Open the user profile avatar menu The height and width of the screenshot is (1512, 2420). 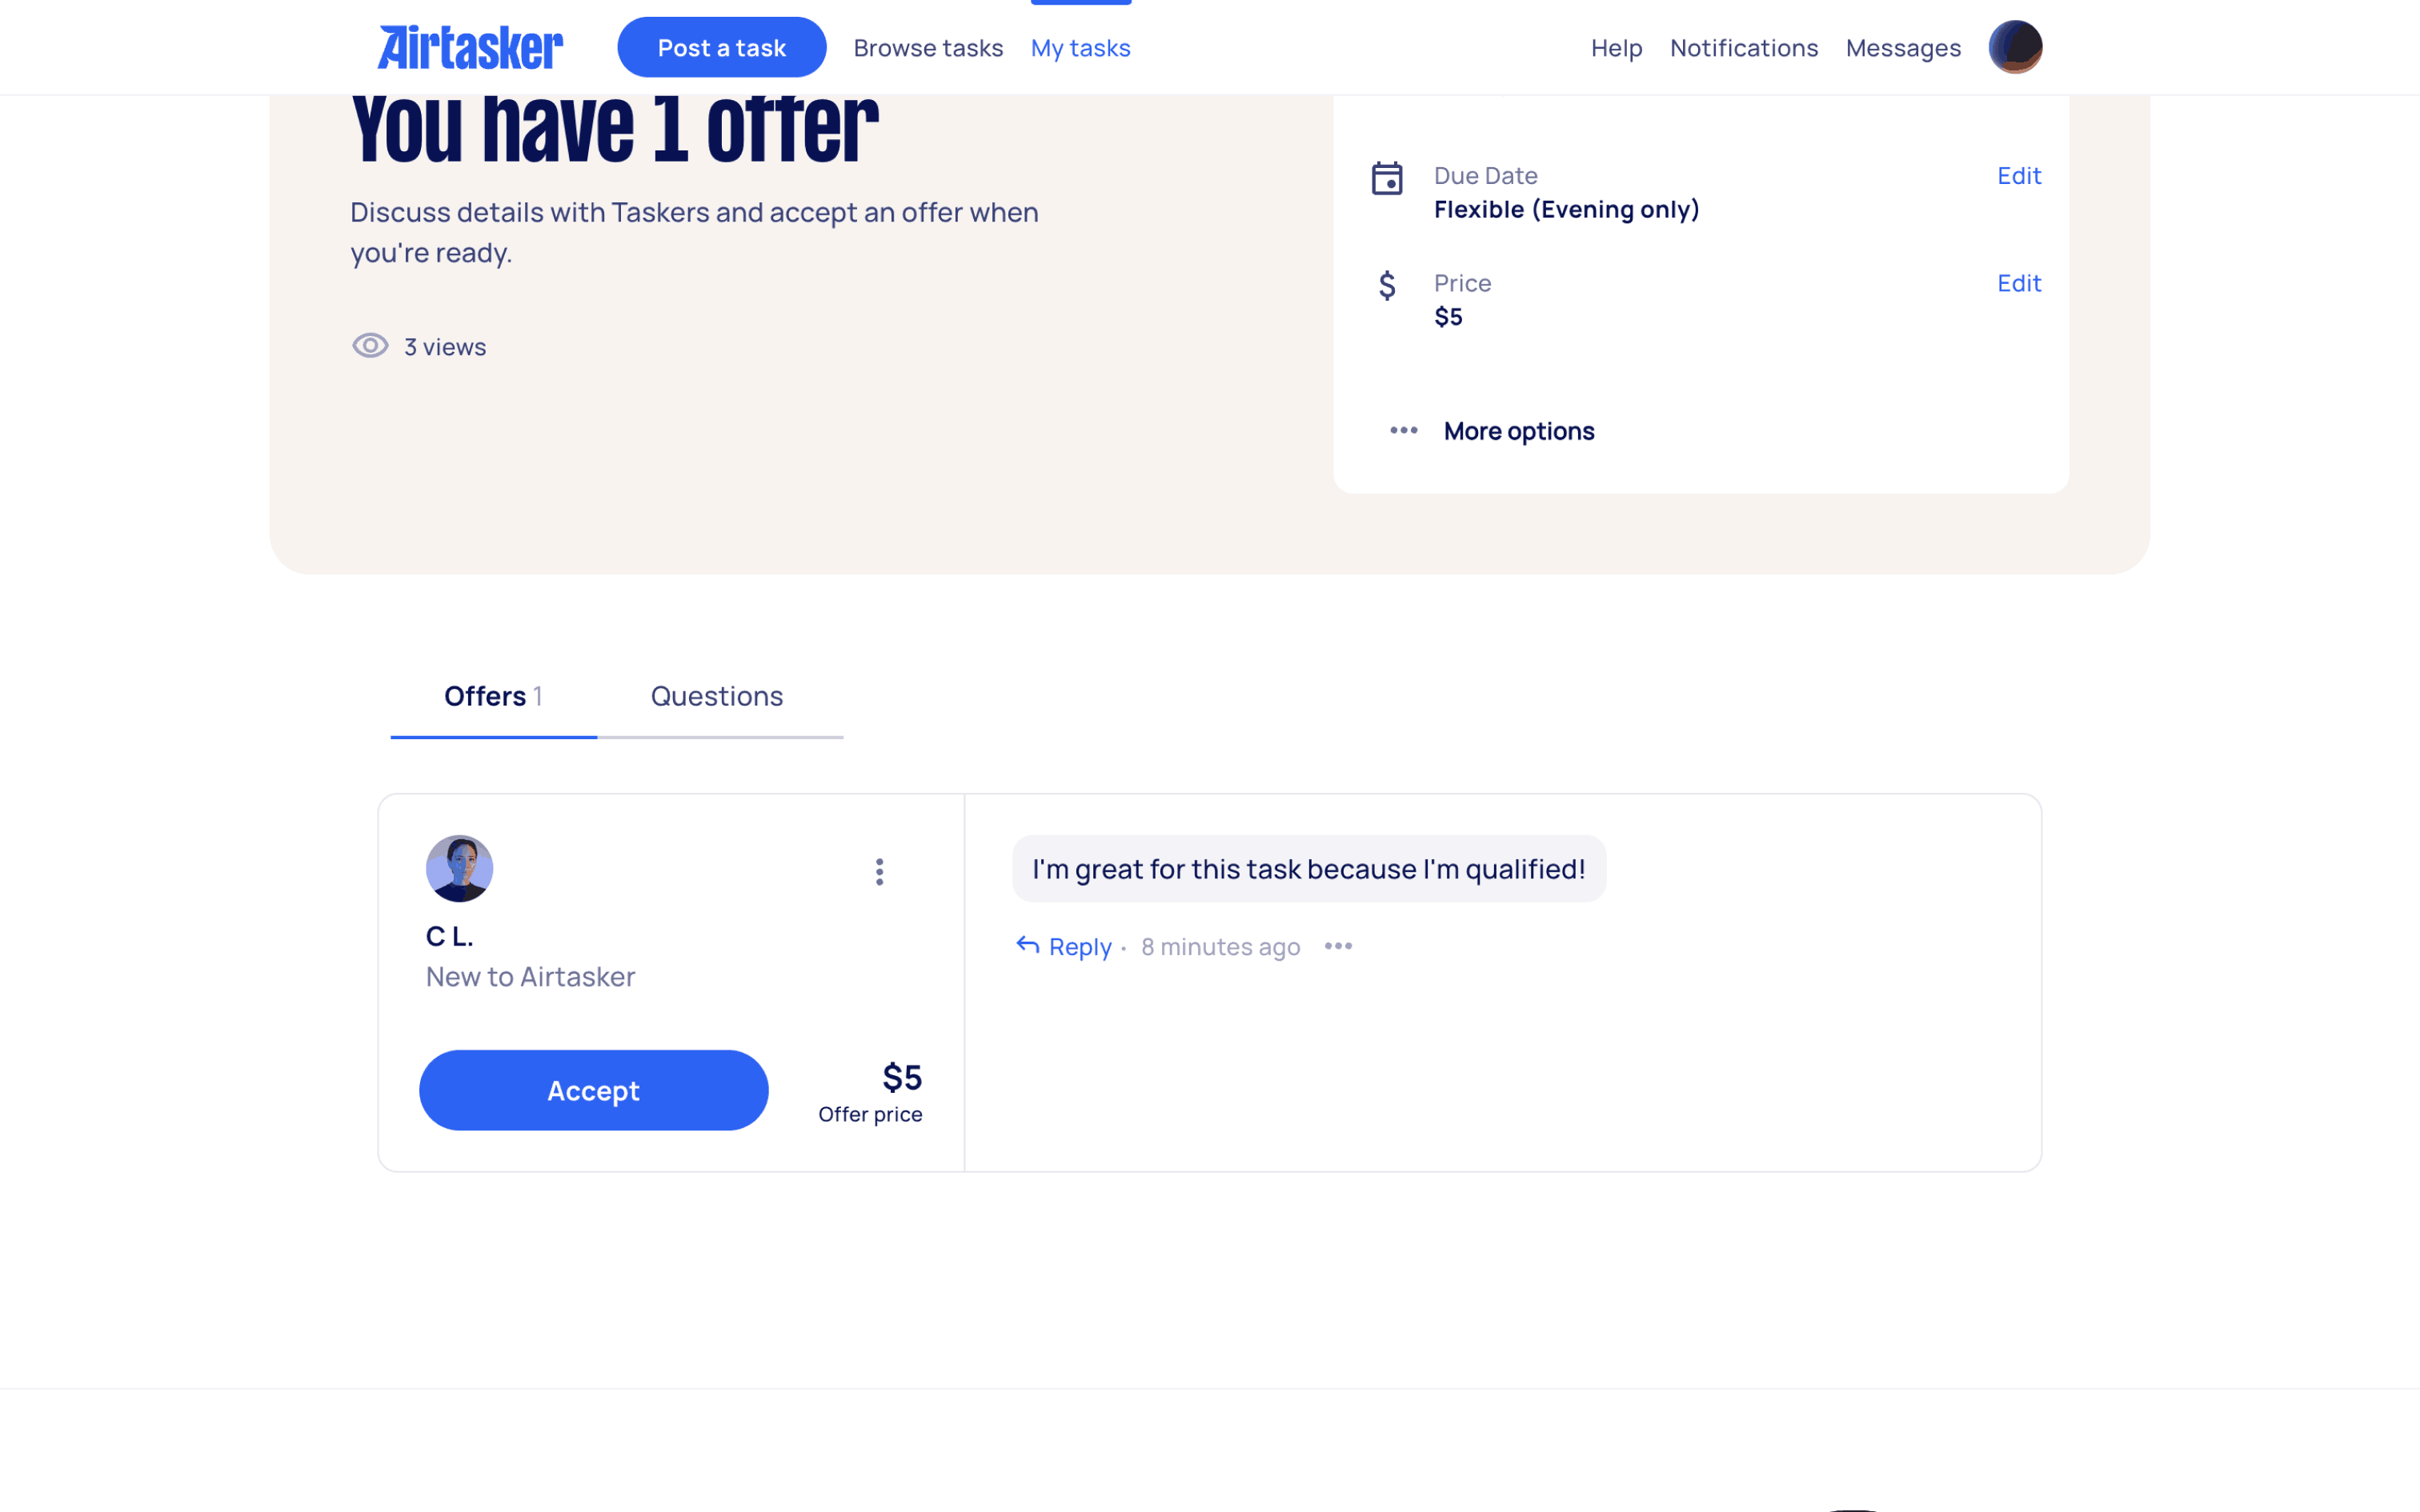point(2015,47)
